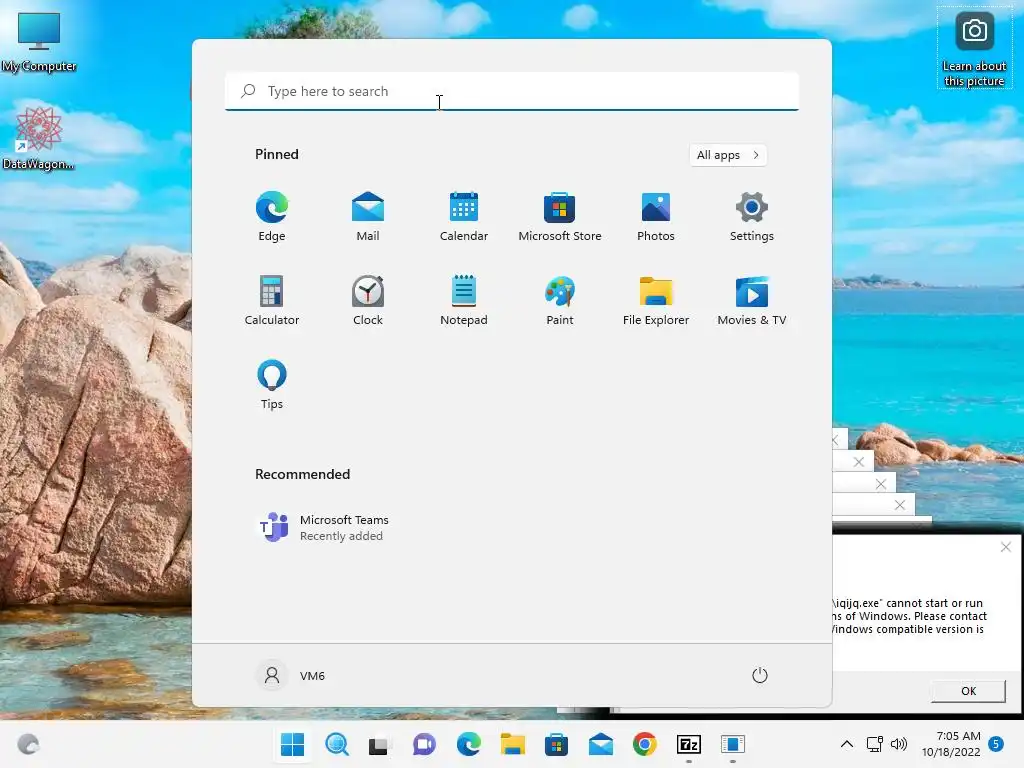Launch the Photos app
The width and height of the screenshot is (1024, 768).
click(656, 217)
